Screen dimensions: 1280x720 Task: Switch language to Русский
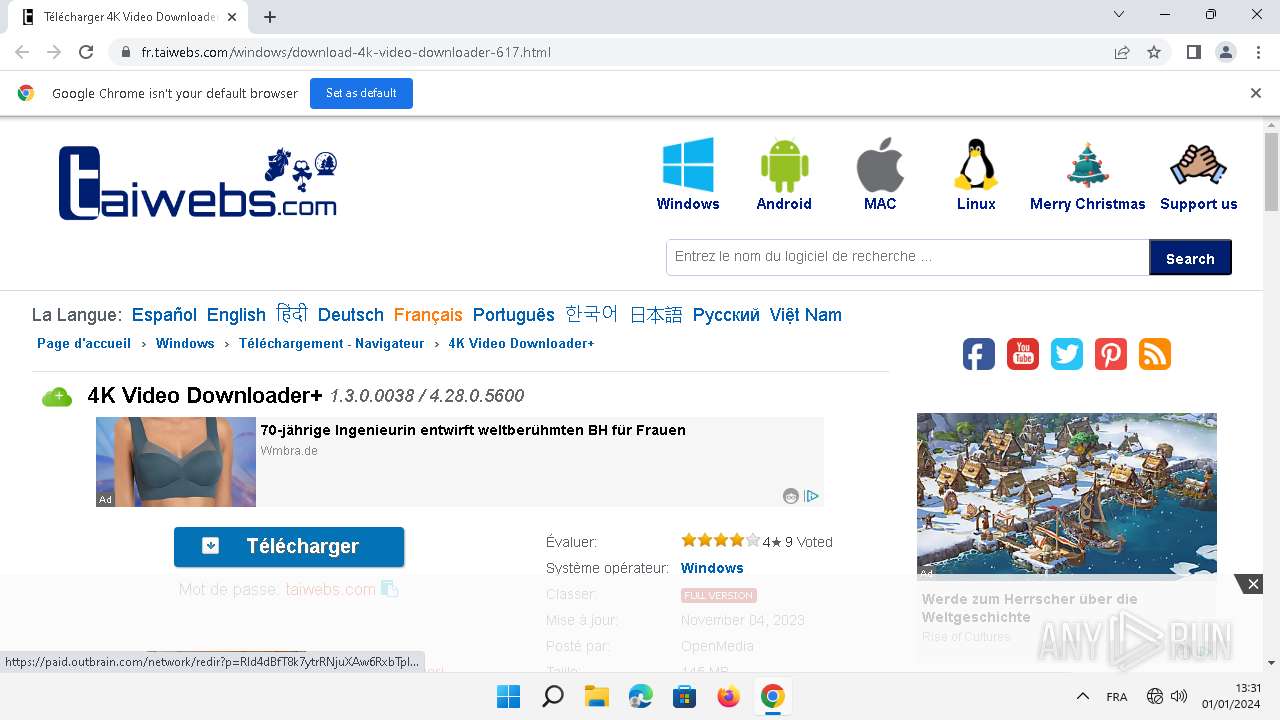tap(726, 315)
